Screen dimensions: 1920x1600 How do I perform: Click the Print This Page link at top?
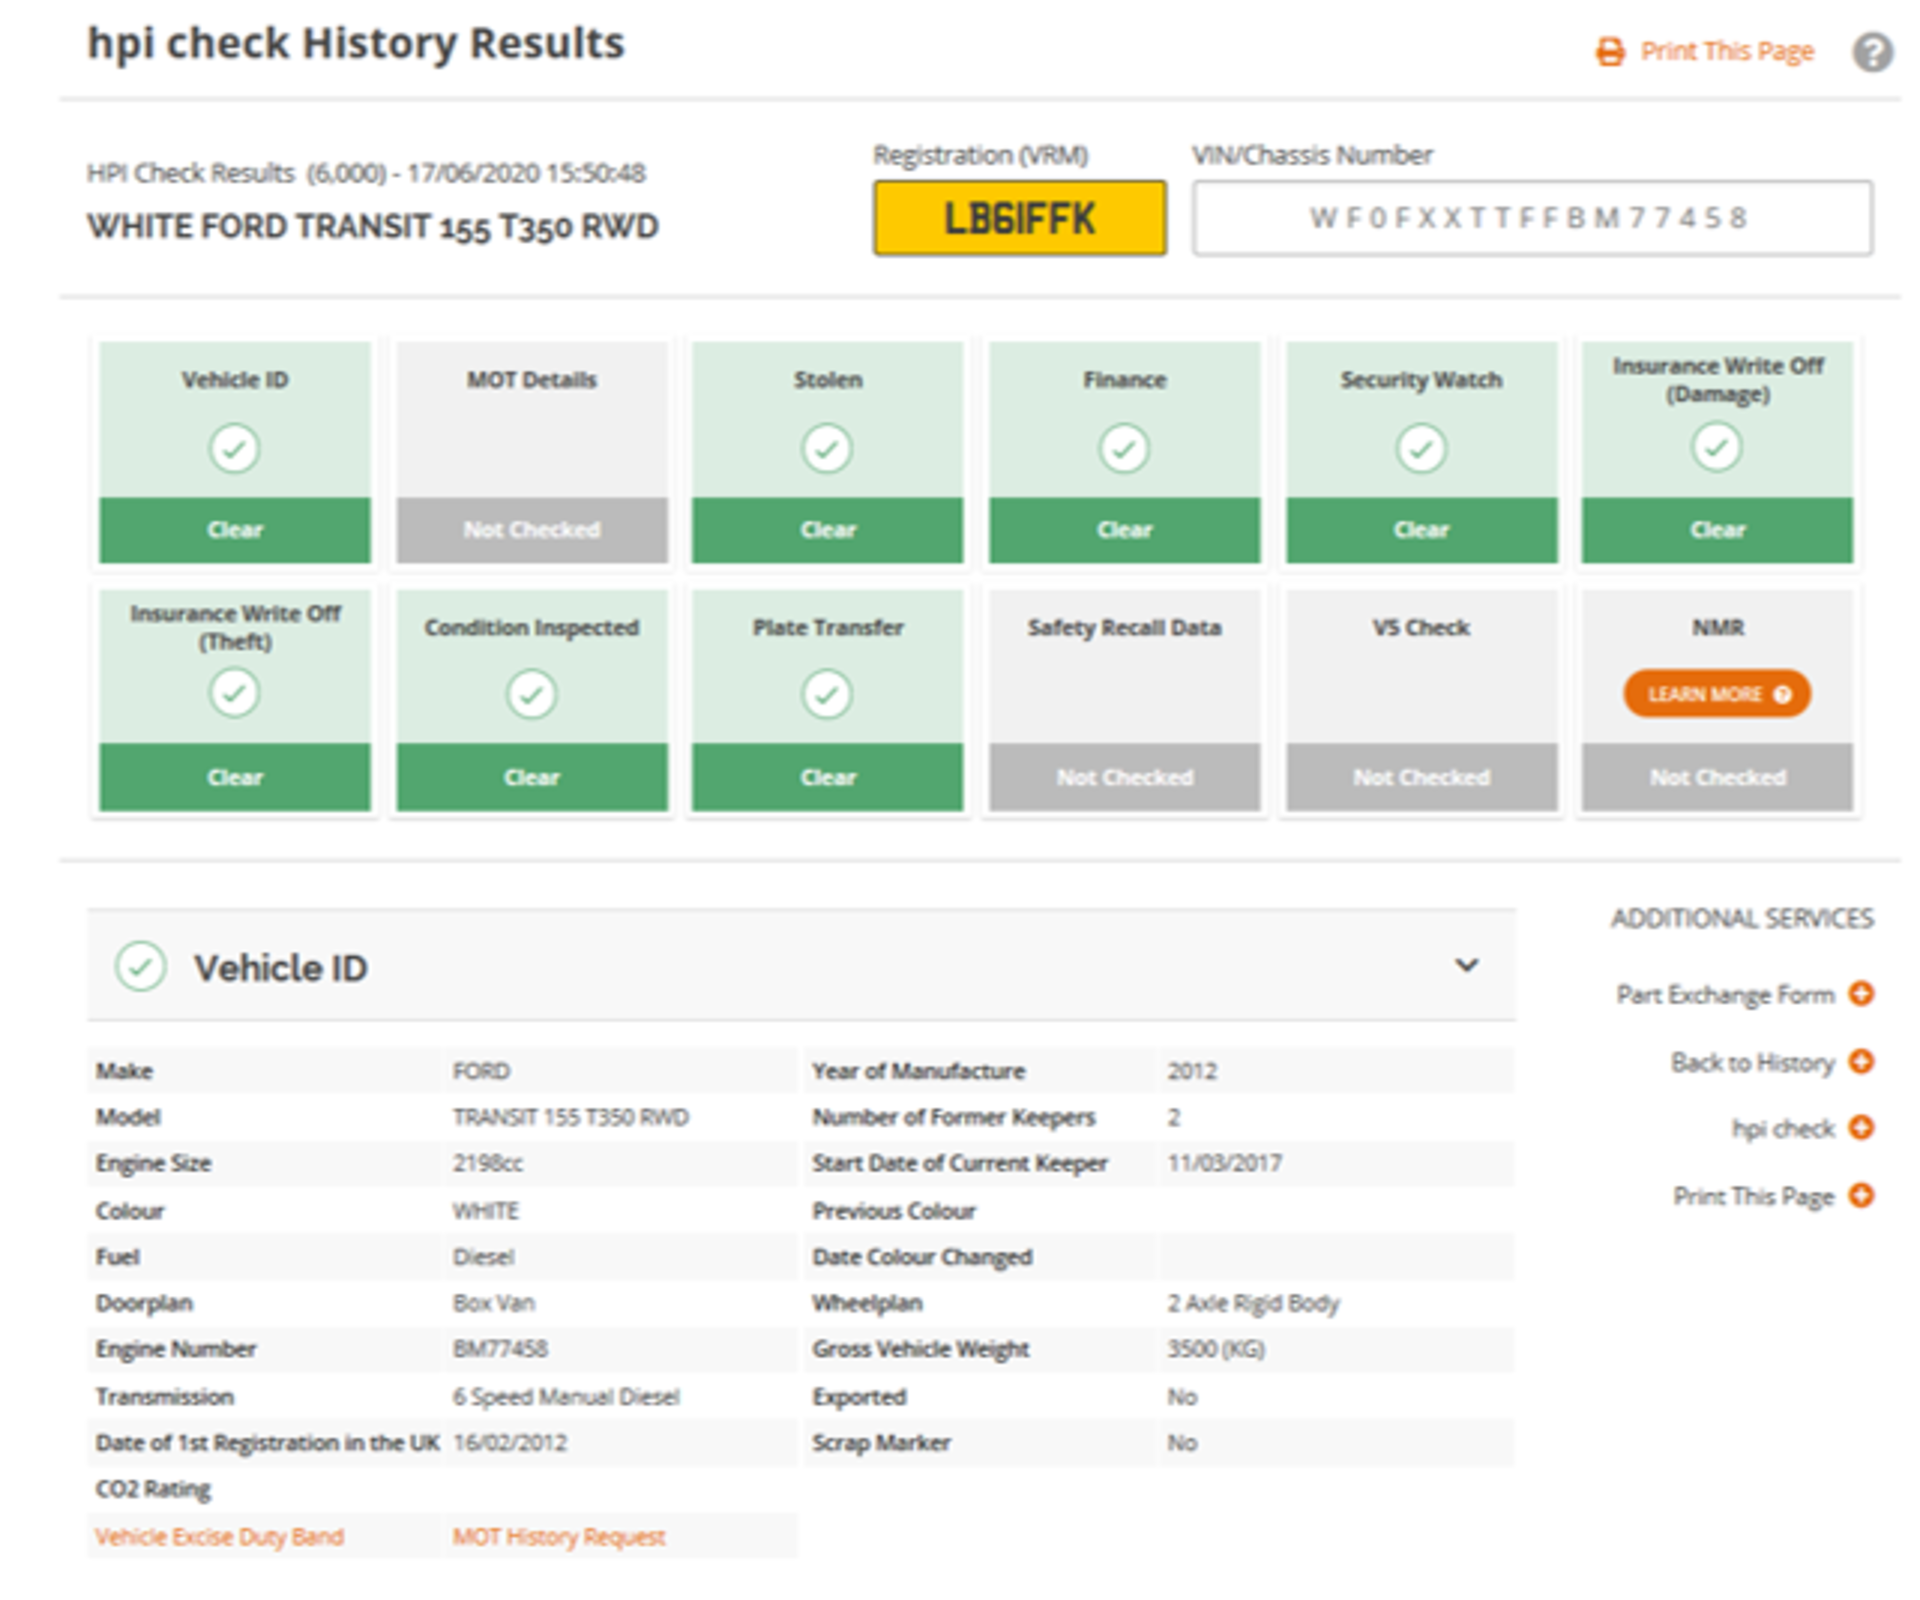tap(1727, 51)
